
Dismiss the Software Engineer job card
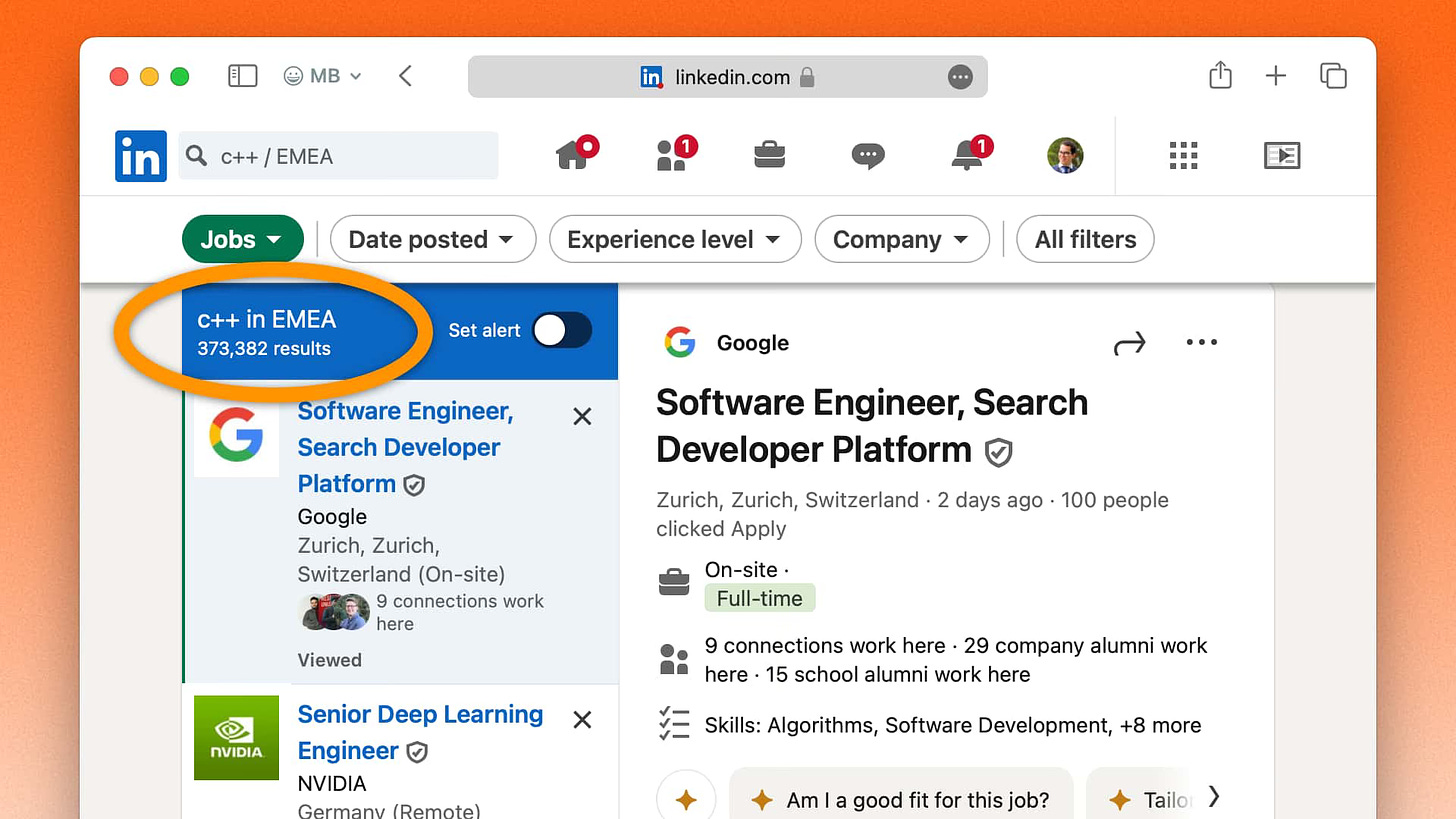click(582, 416)
